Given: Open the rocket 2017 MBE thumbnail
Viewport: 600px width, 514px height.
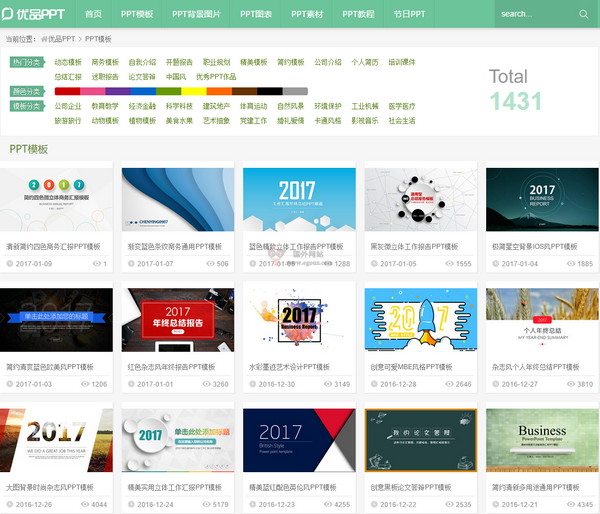Looking at the screenshot, I should 421,320.
